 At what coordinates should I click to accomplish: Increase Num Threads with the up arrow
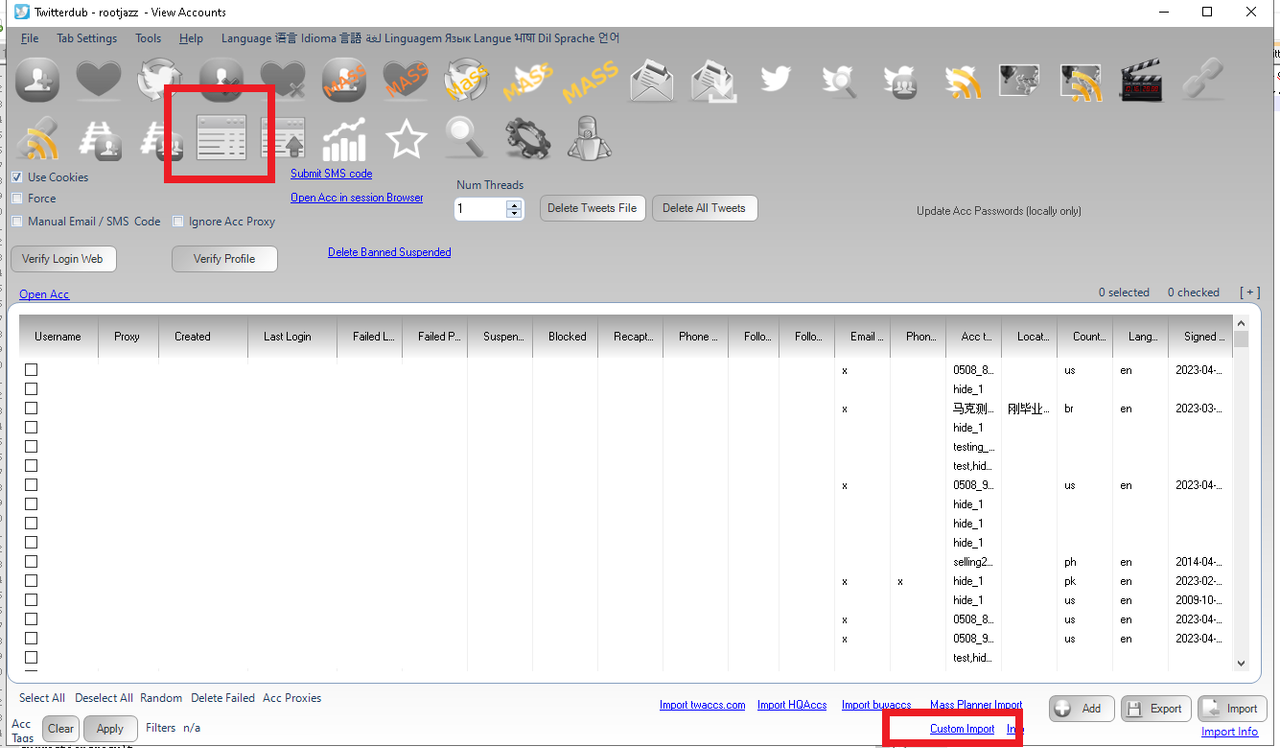point(514,204)
